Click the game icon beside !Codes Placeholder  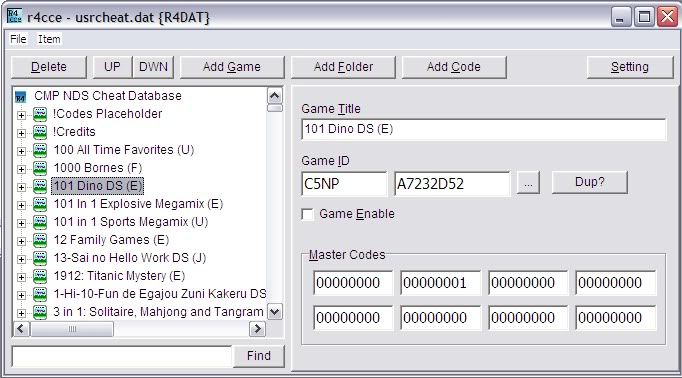coord(40,114)
